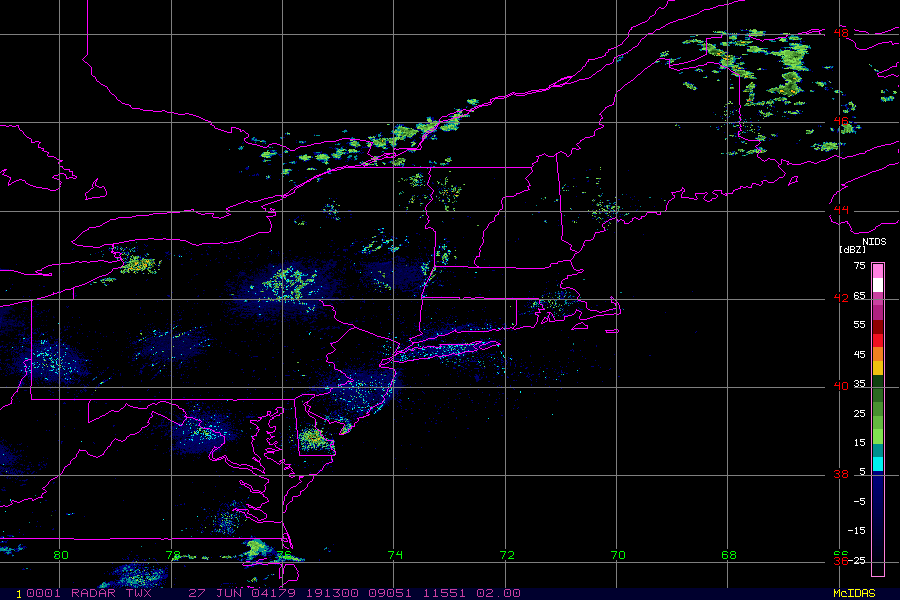Click the yellow McIDAS label
This screenshot has width=900, height=600.
point(854,593)
